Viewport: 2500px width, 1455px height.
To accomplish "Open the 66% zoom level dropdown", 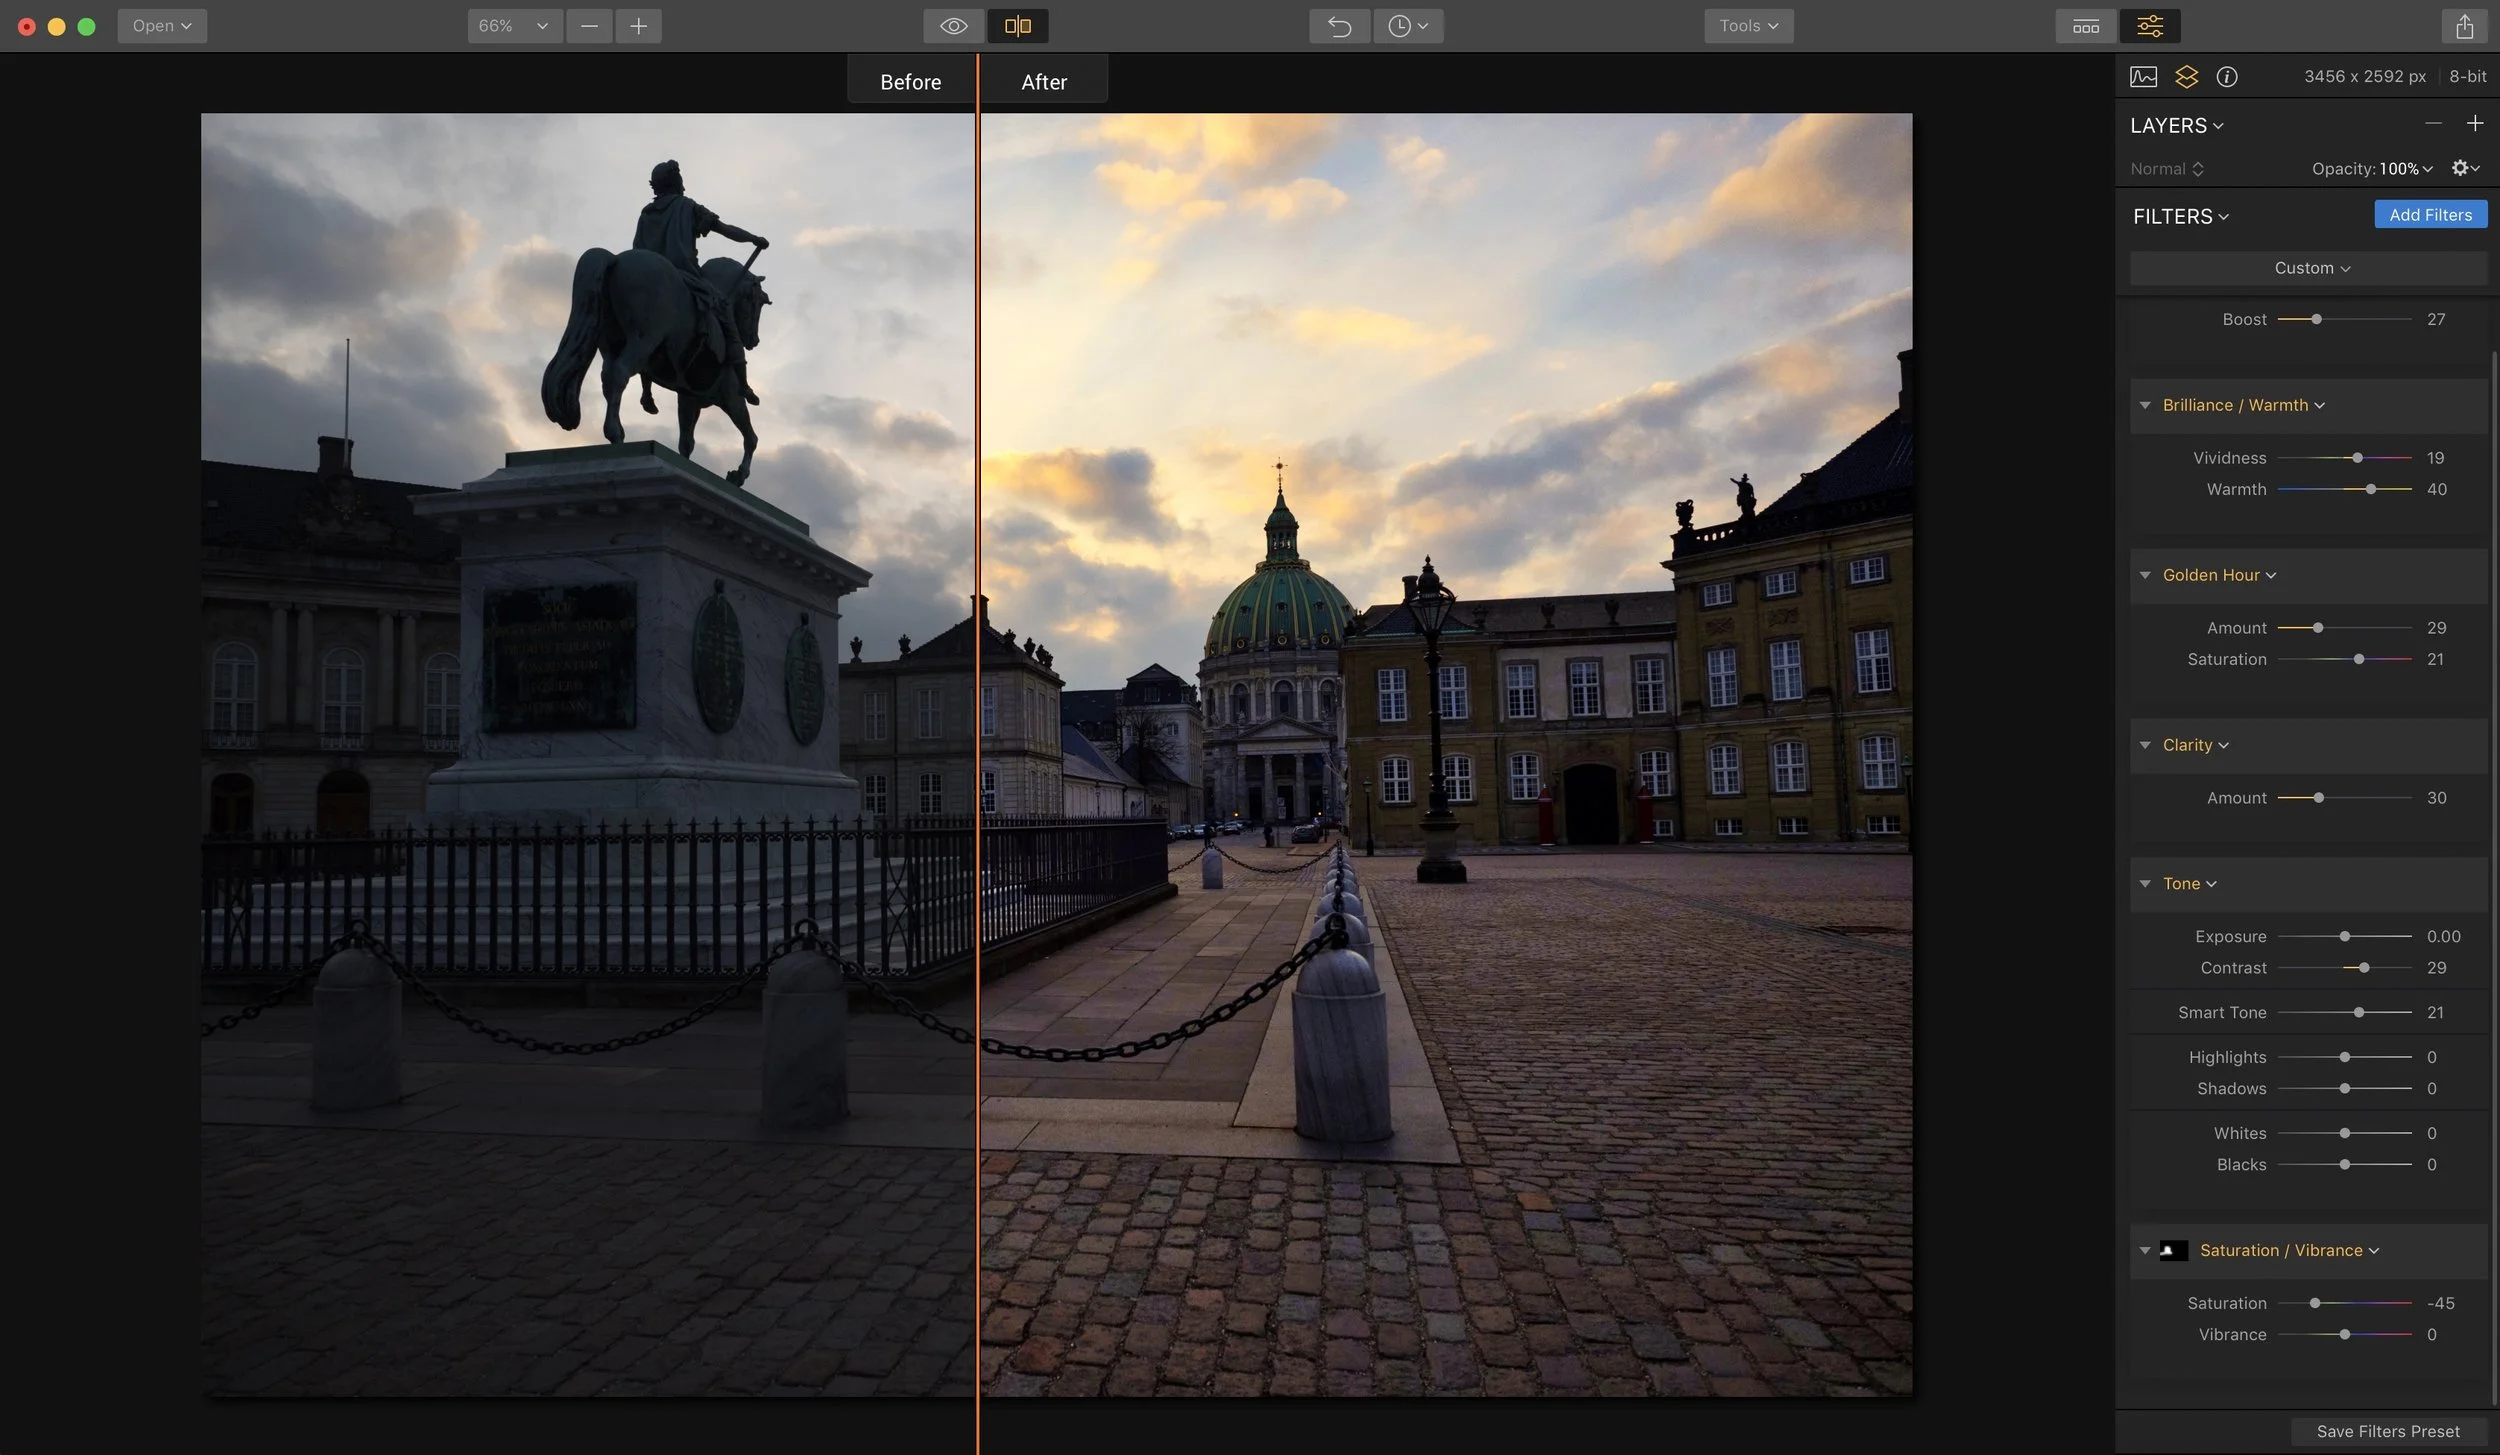I will tap(513, 26).
